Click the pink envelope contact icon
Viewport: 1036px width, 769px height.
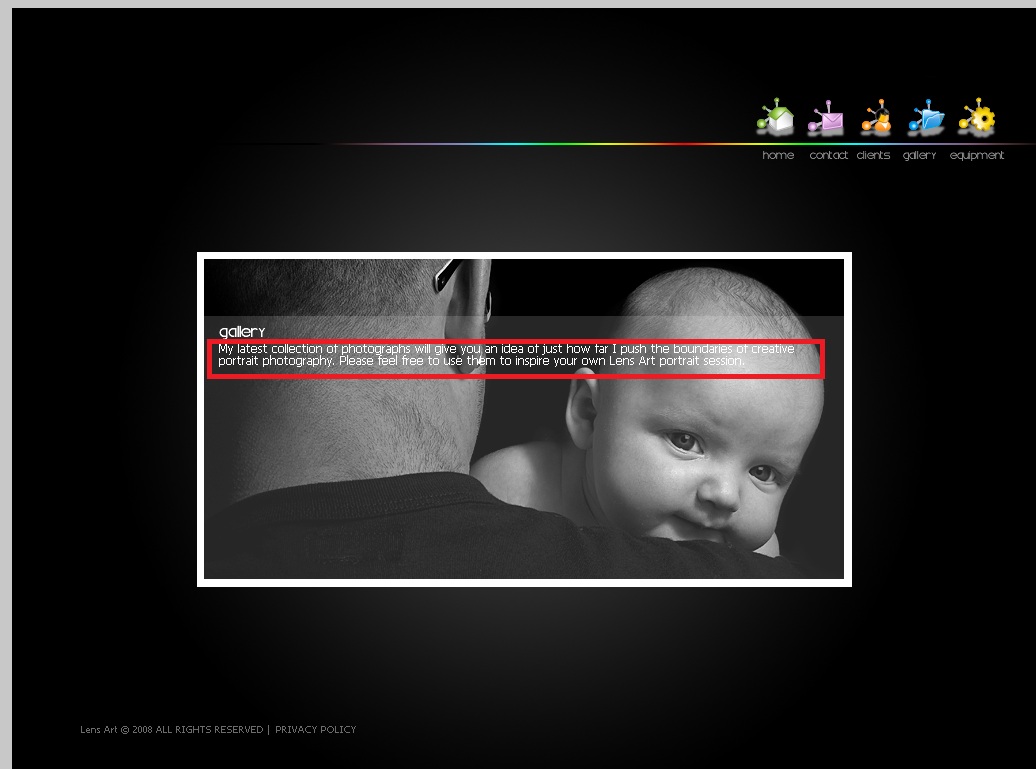[x=826, y=118]
